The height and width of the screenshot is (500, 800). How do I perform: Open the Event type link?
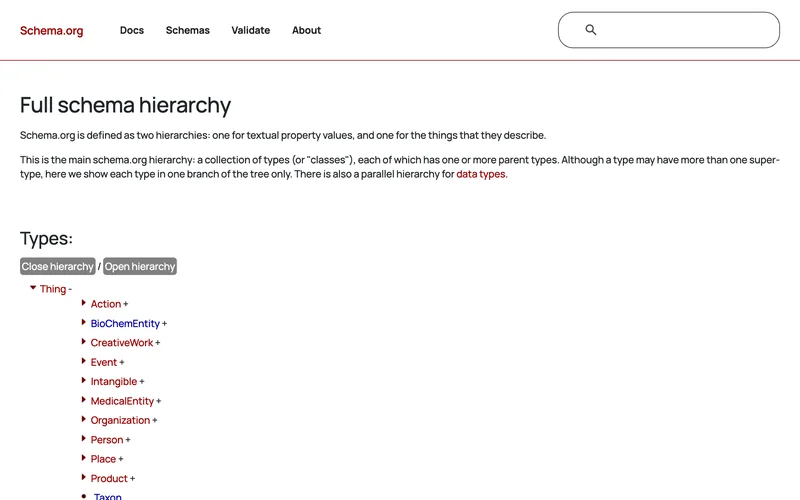coord(104,362)
